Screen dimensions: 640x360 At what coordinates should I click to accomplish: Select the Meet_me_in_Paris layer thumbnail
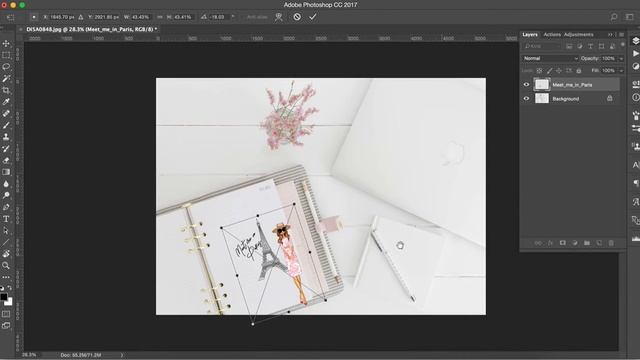pyautogui.click(x=542, y=84)
